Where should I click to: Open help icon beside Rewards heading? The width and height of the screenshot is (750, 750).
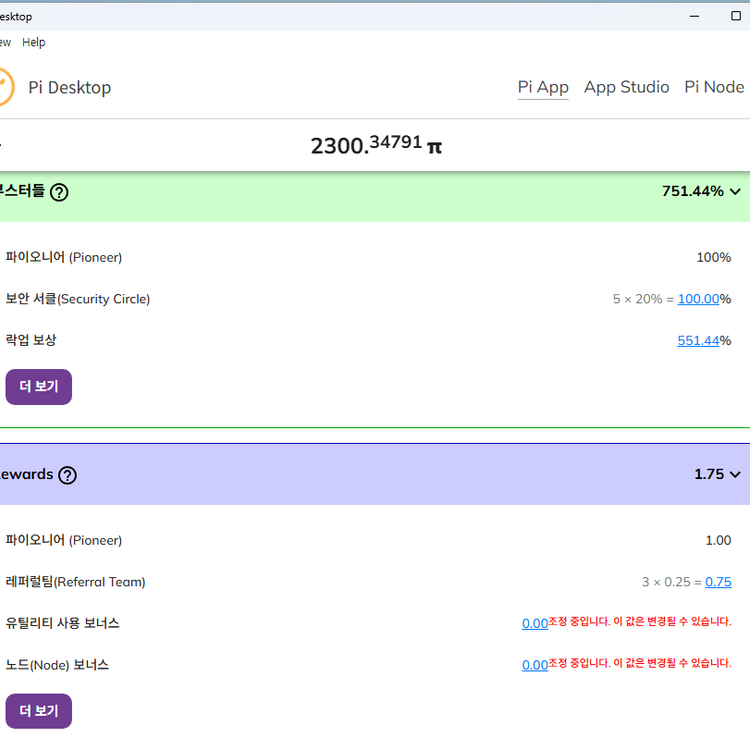tap(67, 475)
